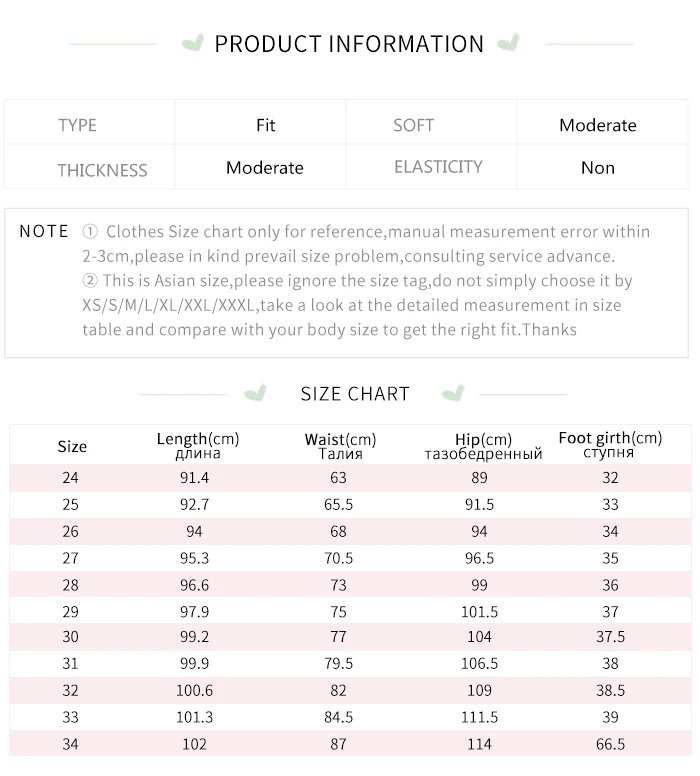Click the Length(cm) column header
The image size is (700, 776).
pyautogui.click(x=198, y=445)
